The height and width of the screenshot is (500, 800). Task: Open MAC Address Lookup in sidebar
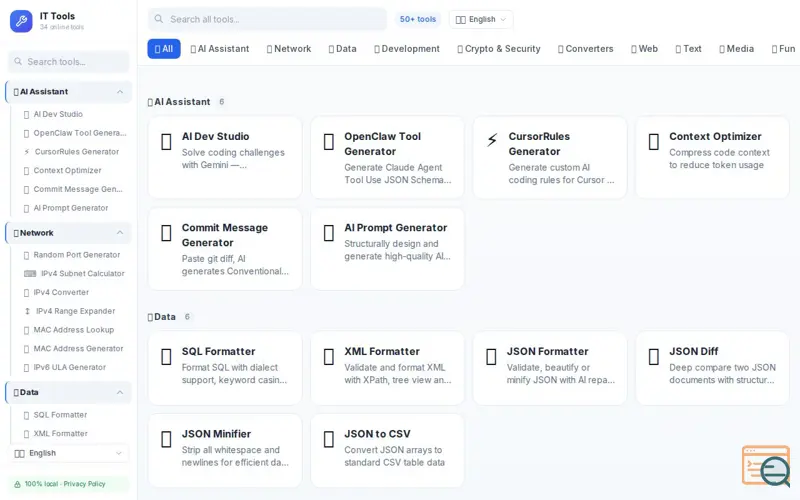[70, 330]
